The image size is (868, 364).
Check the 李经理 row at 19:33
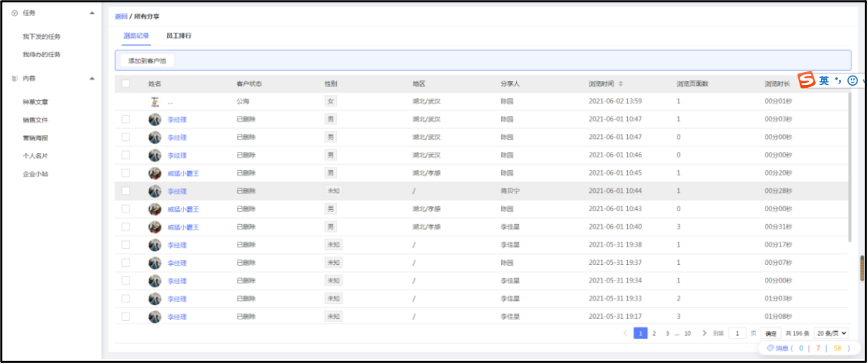[x=126, y=298]
